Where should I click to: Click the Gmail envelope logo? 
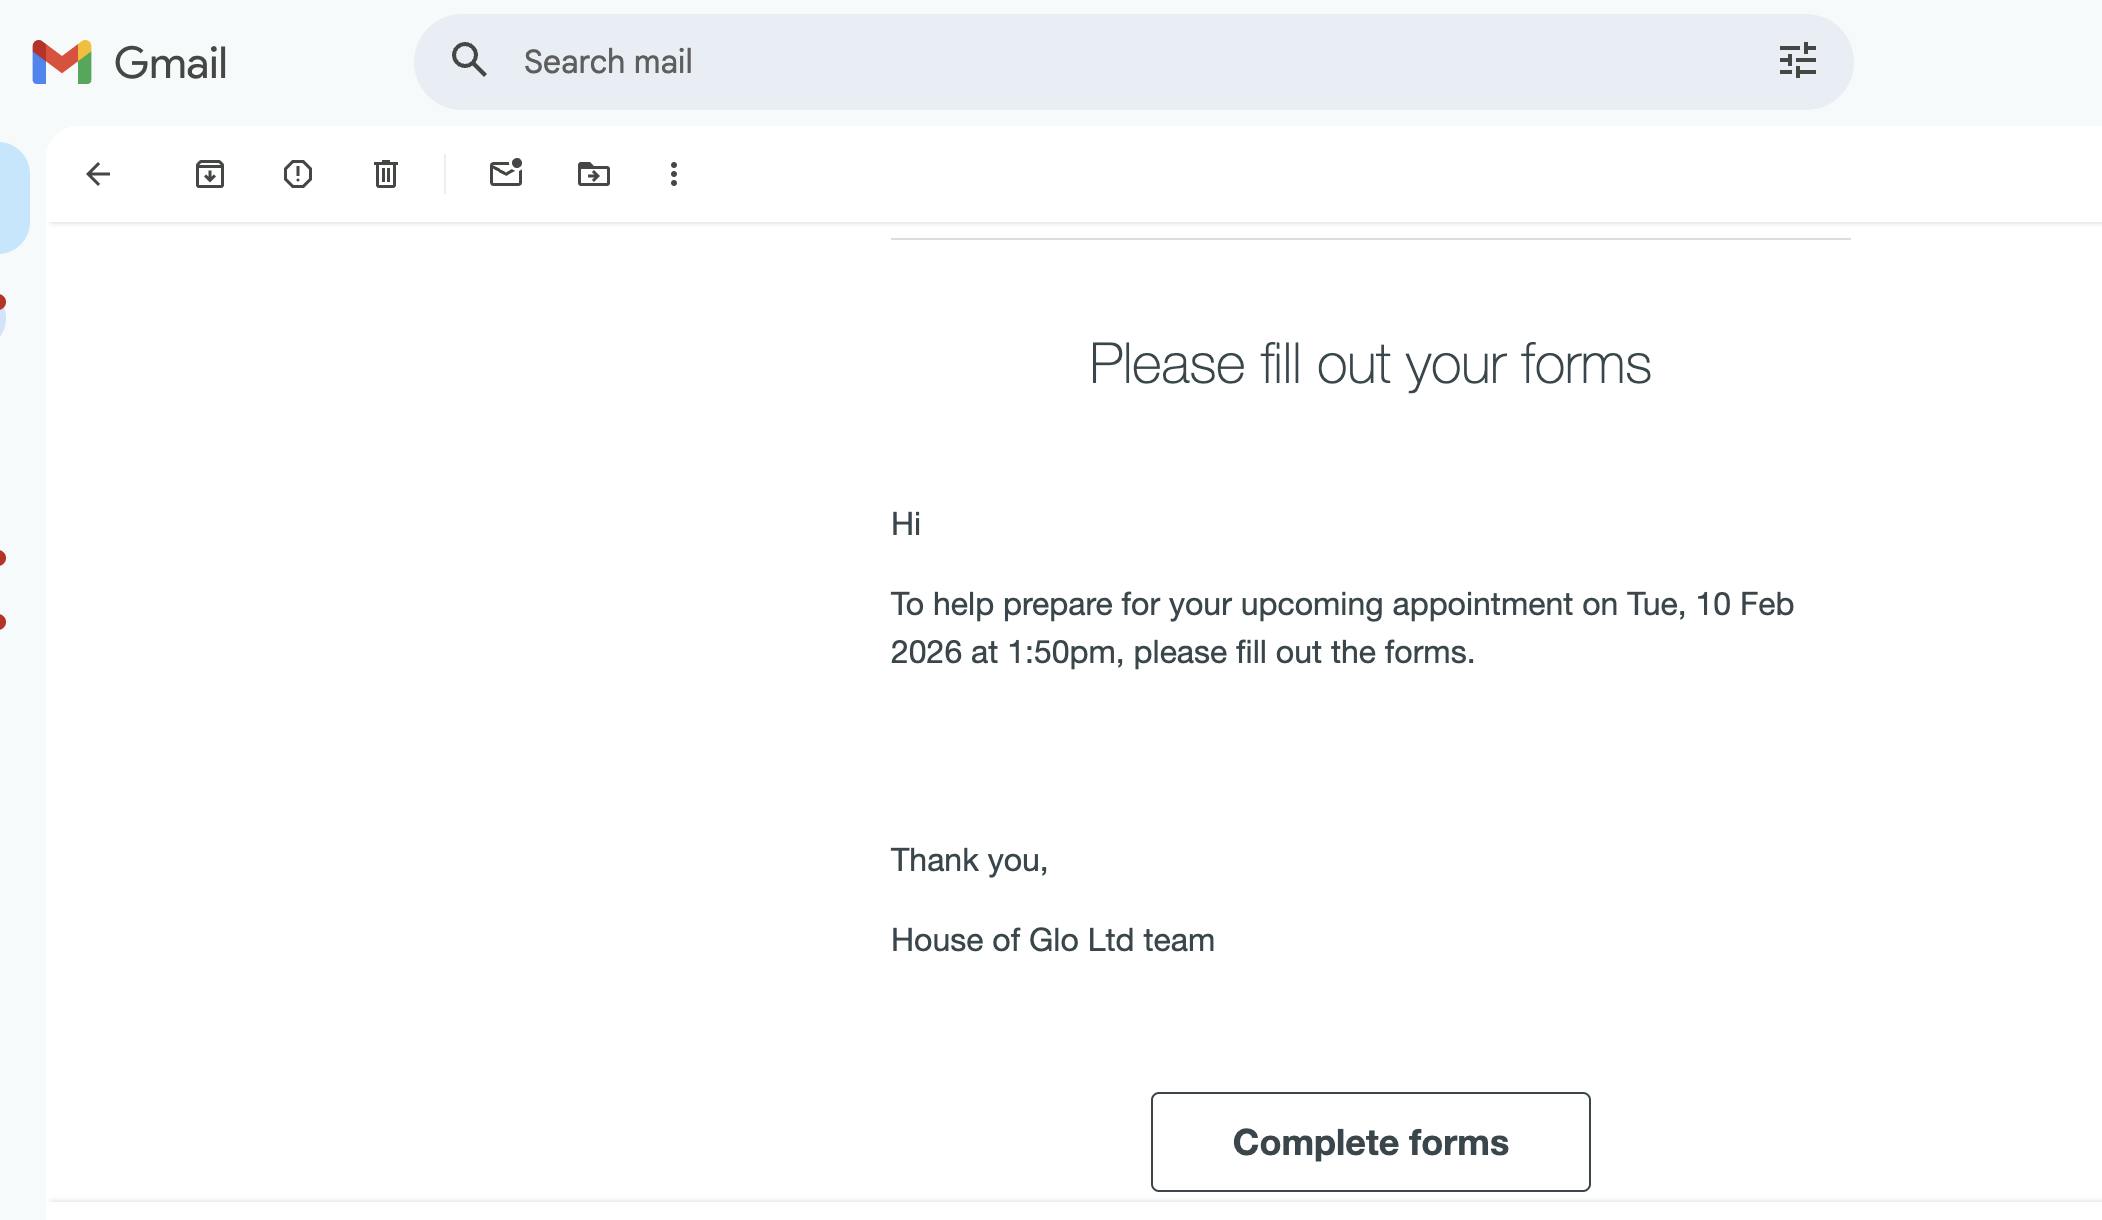click(x=62, y=62)
